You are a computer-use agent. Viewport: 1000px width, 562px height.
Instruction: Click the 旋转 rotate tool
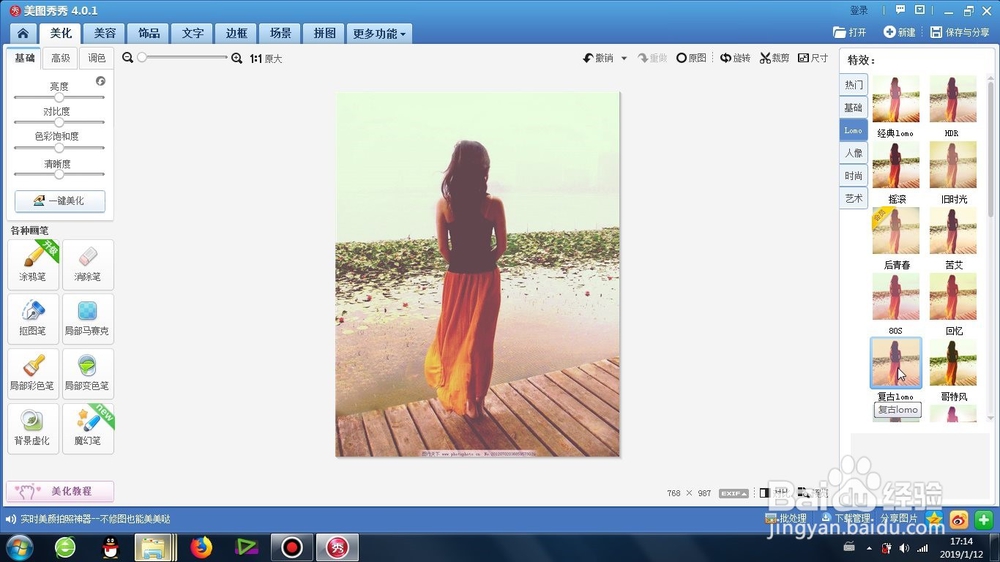pos(735,58)
